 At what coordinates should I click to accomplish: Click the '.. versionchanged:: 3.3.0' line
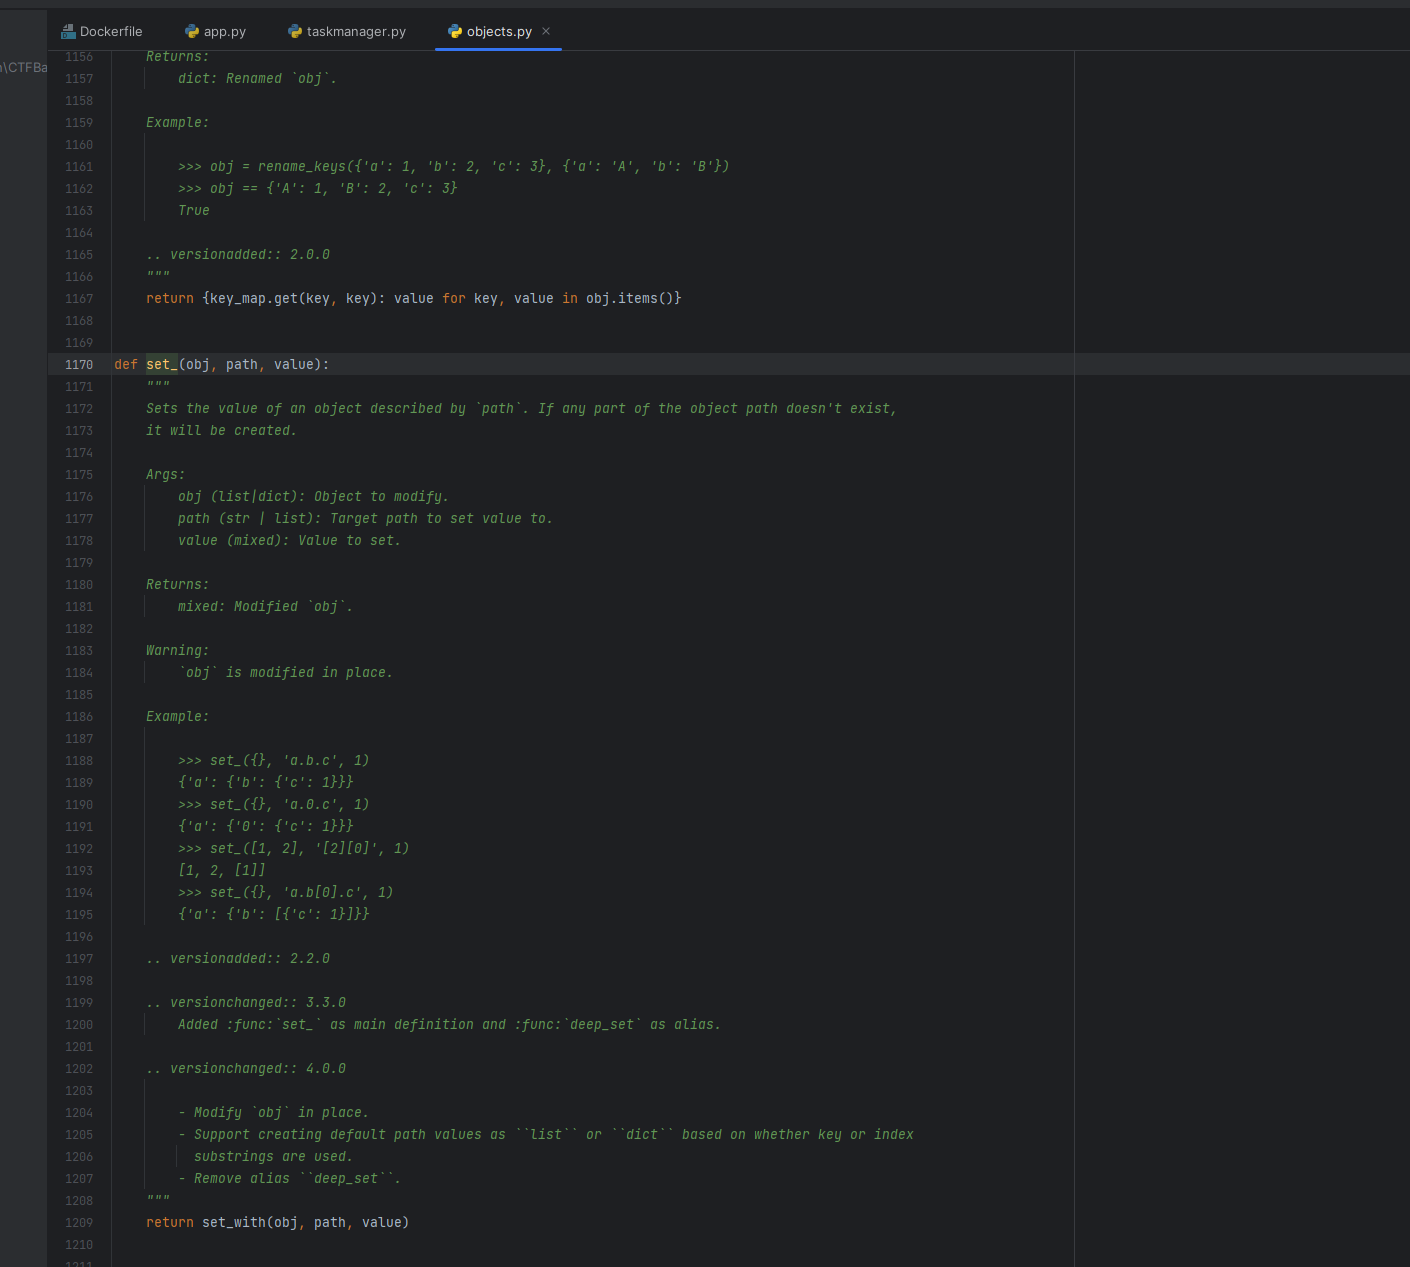246,1002
